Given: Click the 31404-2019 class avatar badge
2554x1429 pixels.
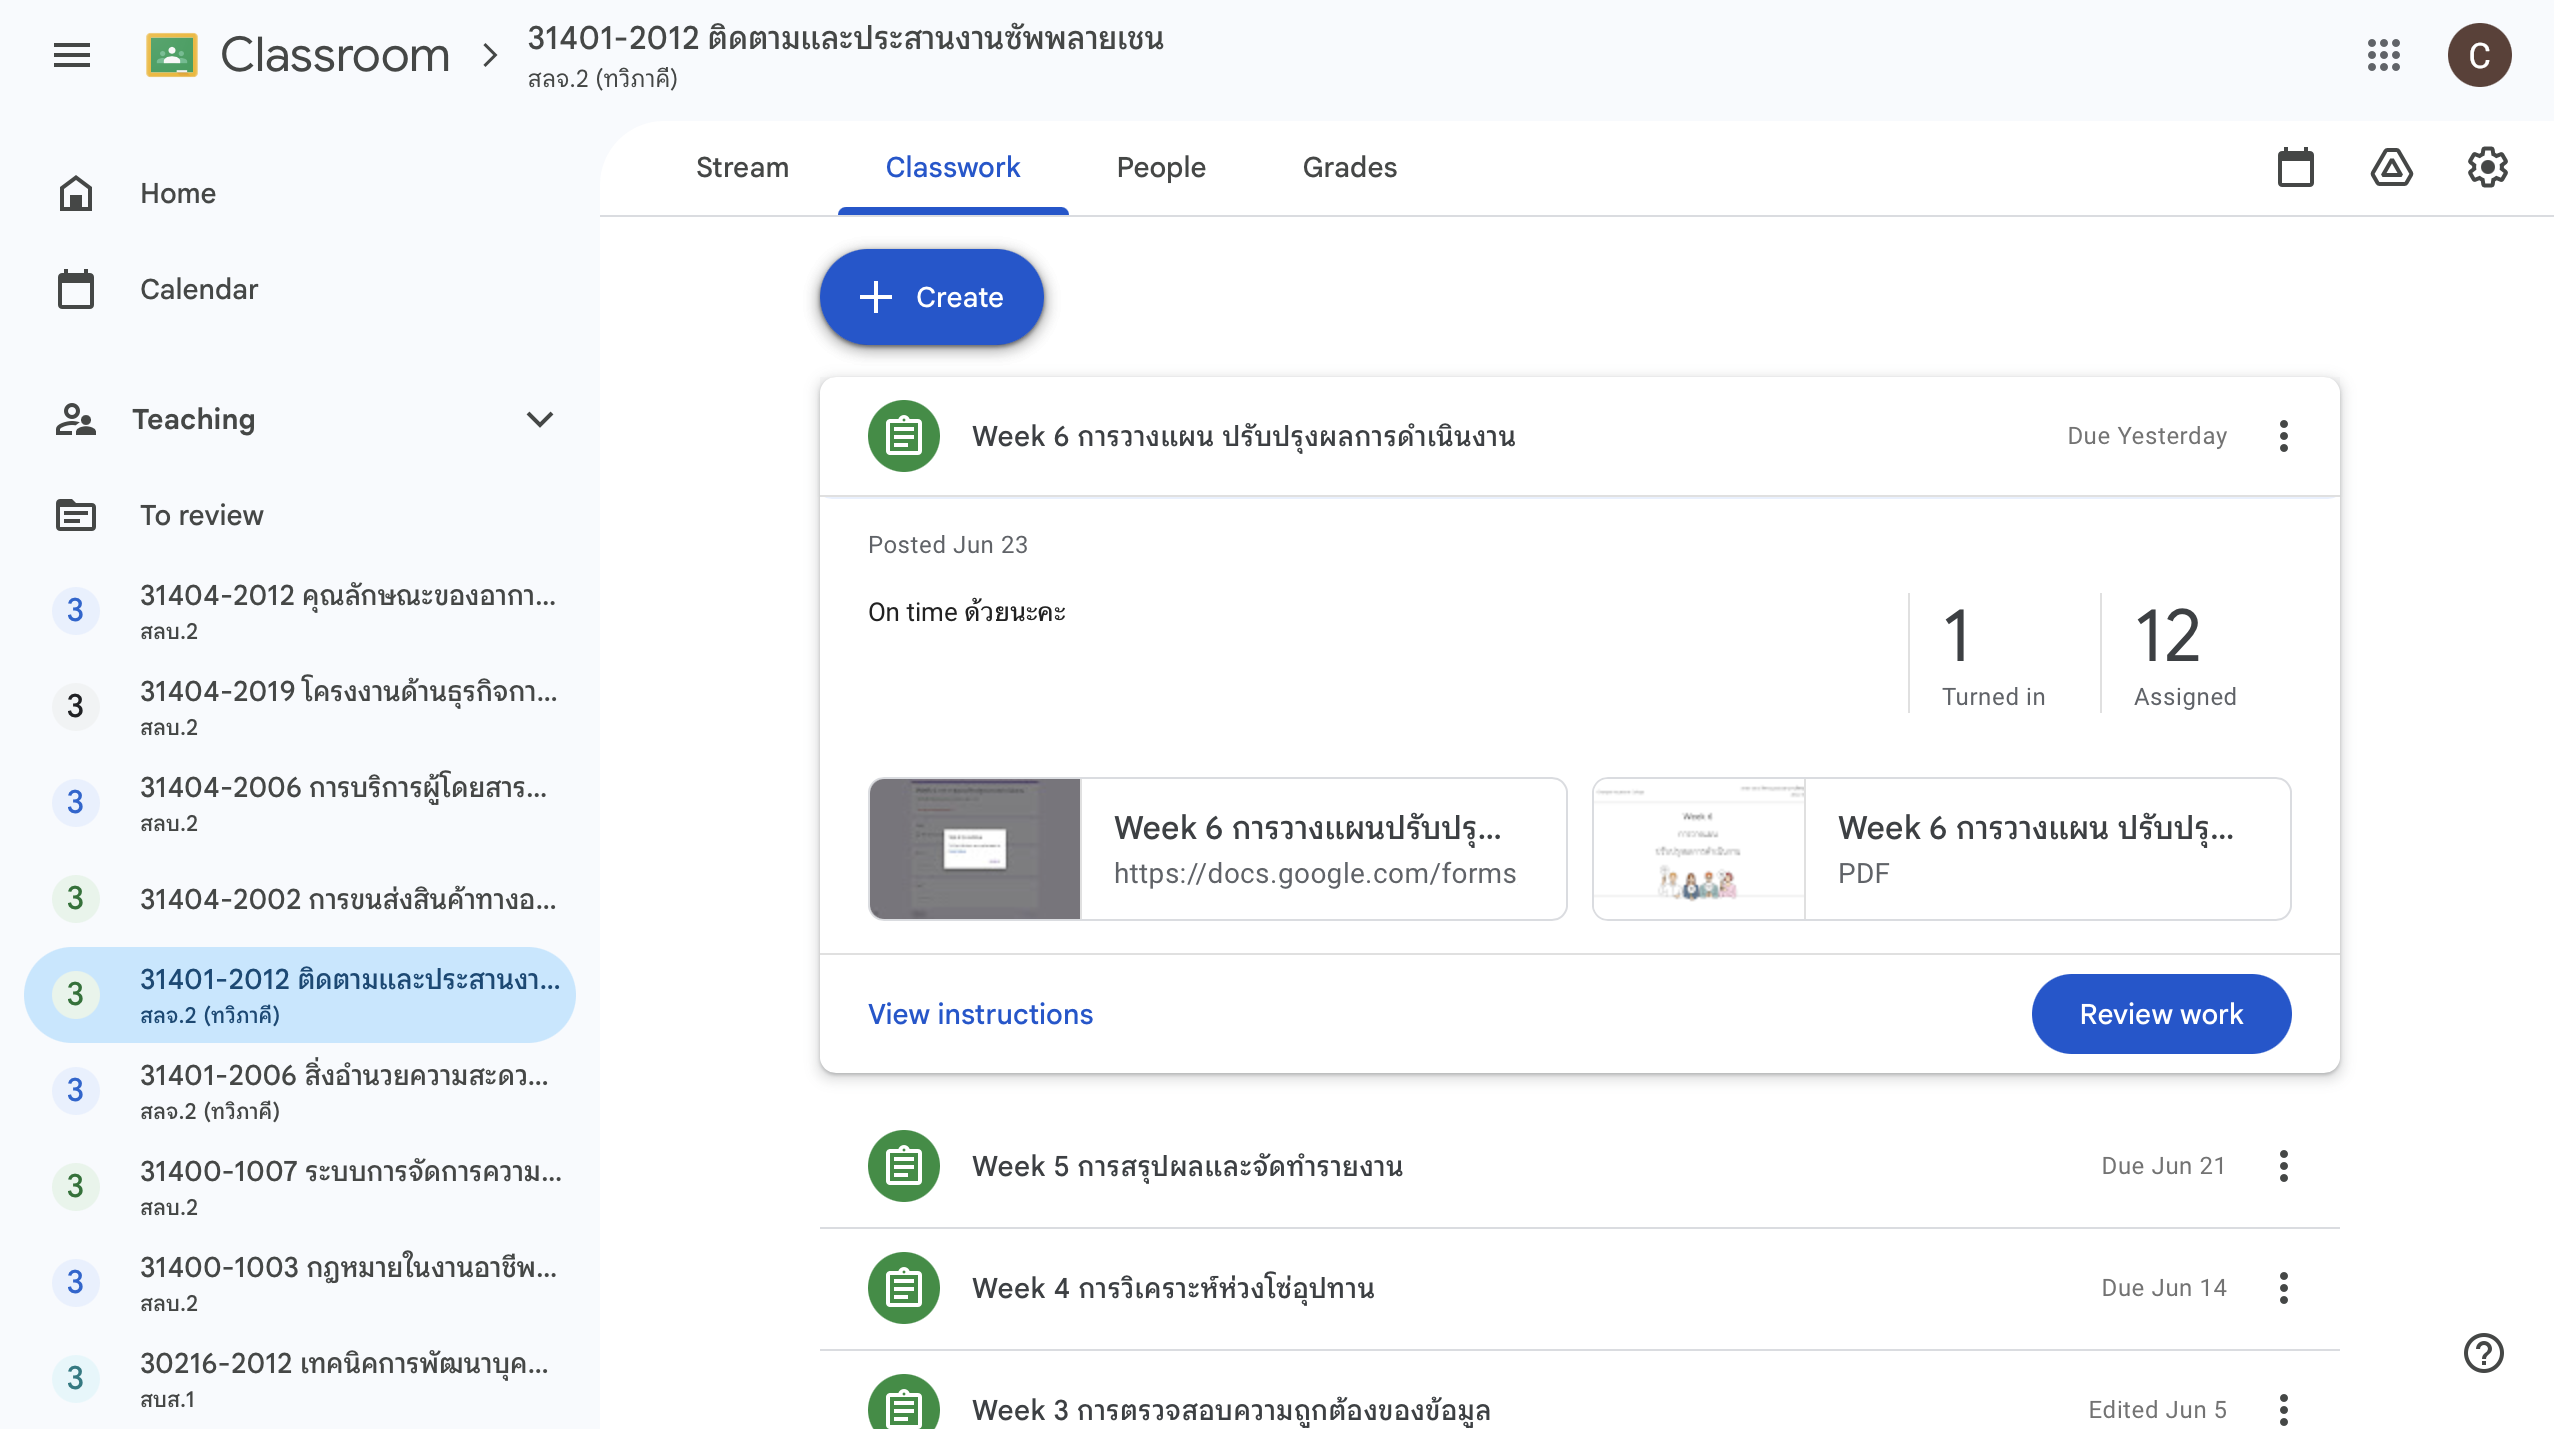Looking at the screenshot, I should click(x=76, y=706).
